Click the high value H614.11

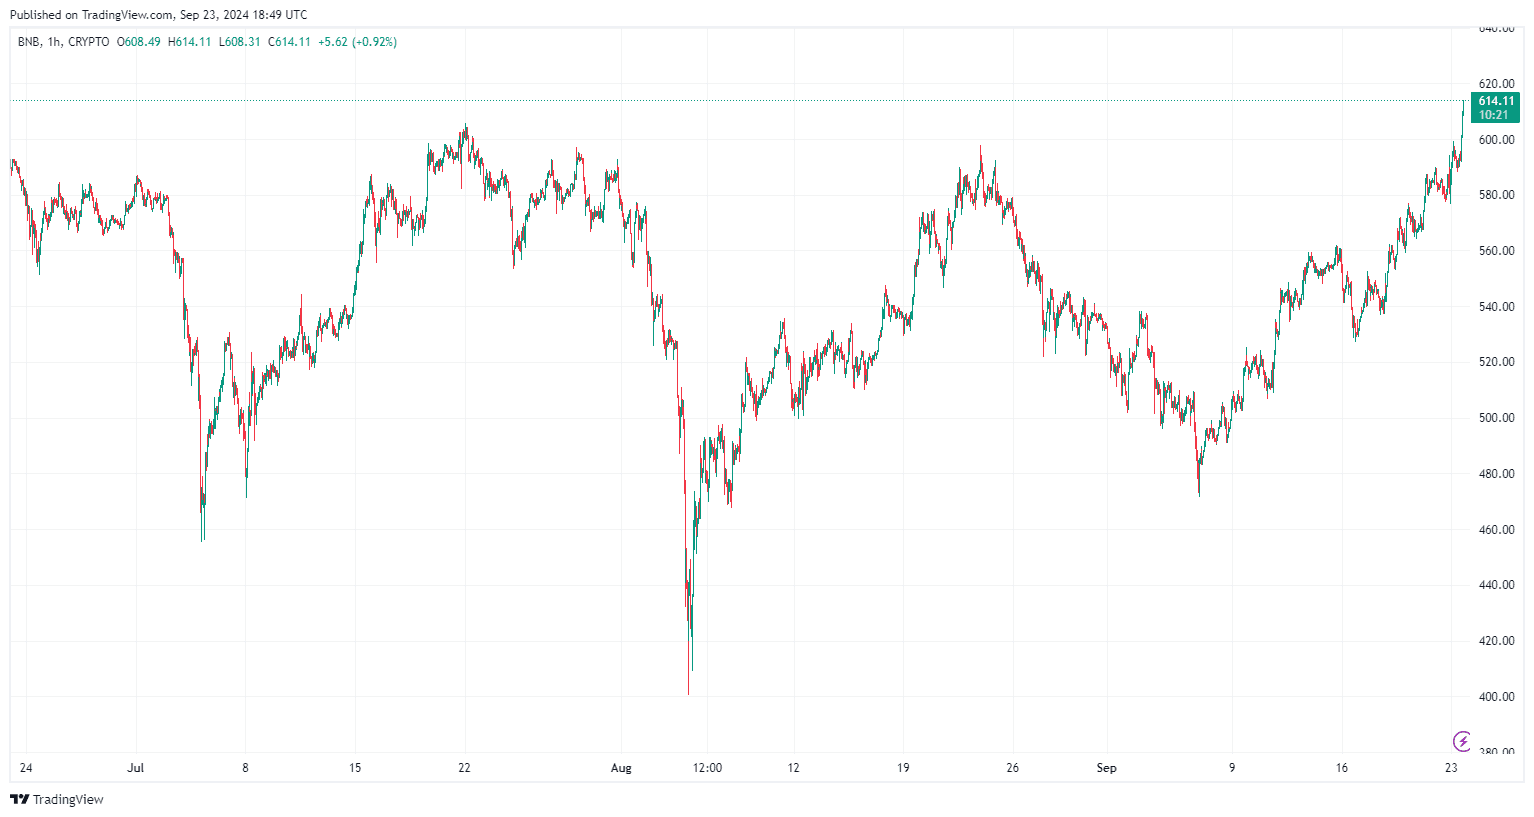click(190, 42)
